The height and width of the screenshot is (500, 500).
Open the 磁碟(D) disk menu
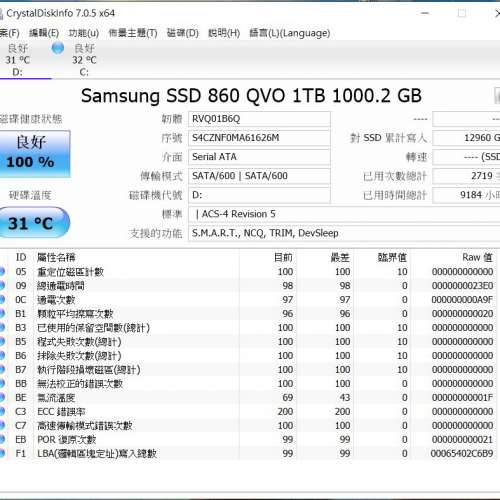183,33
